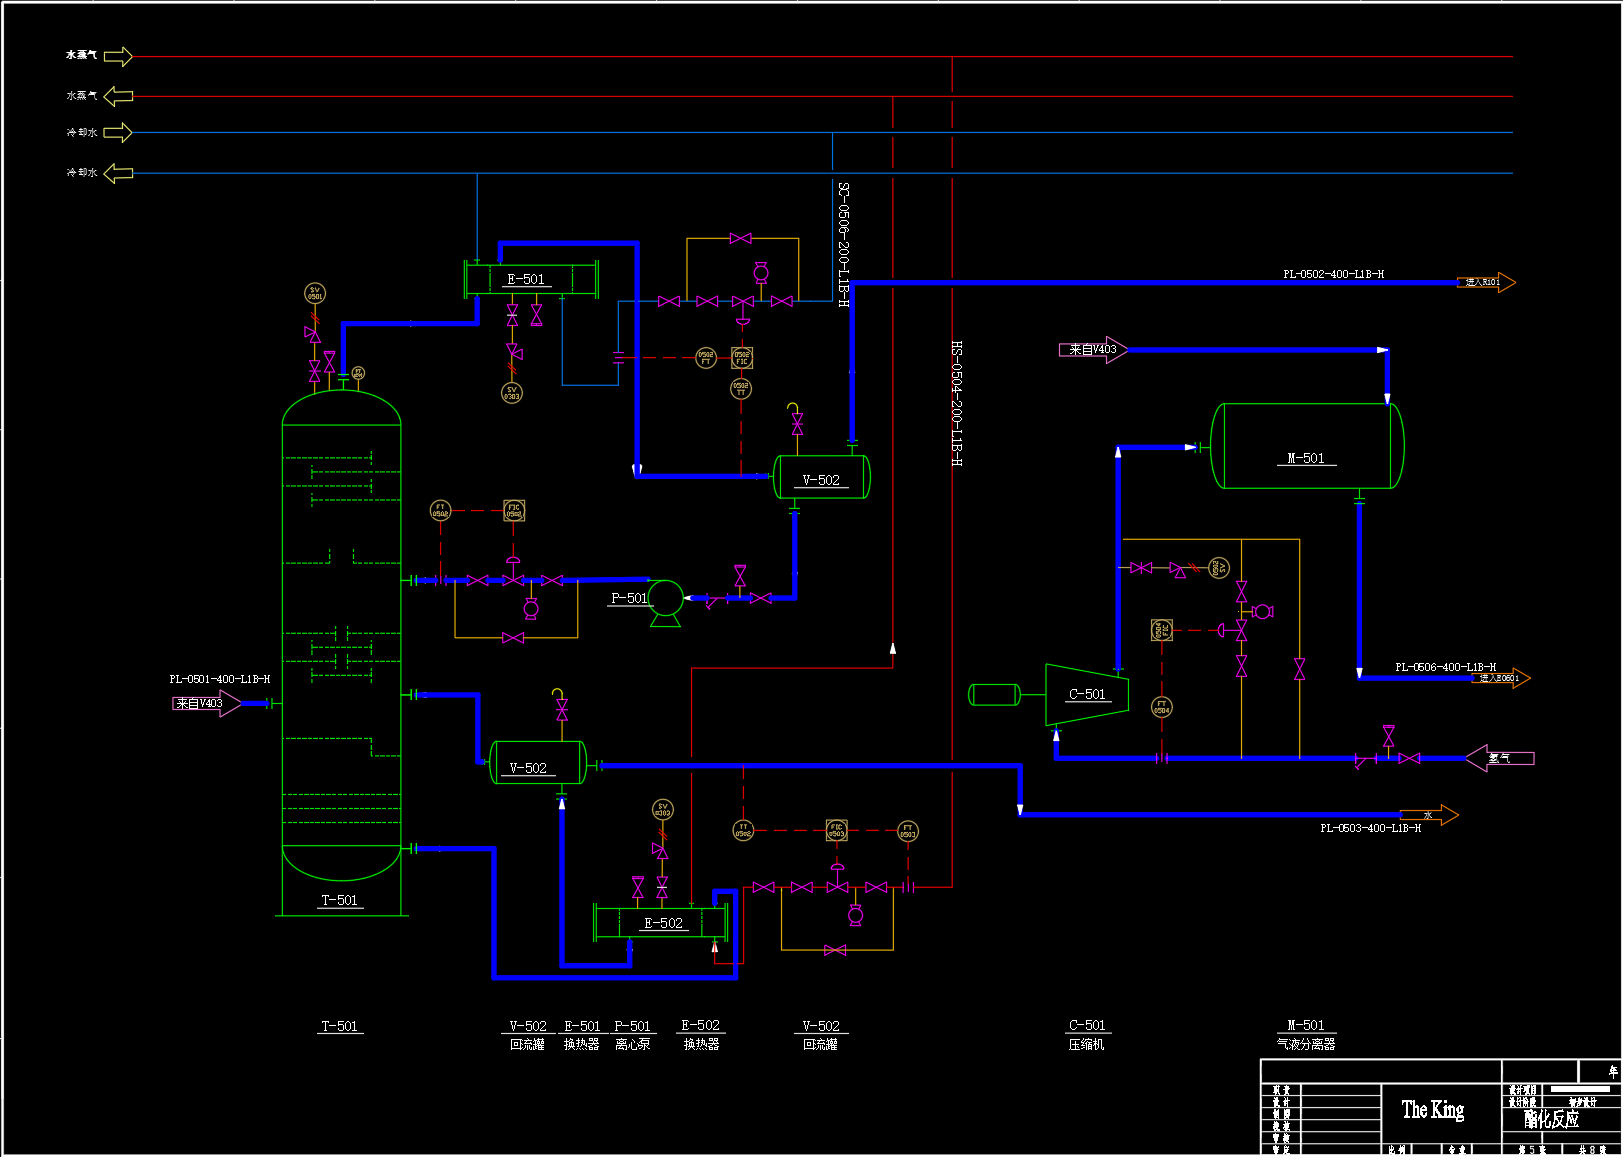This screenshot has width=1623, height=1157.
Task: Click the 氢气 hydrogen inlet arrow
Action: [x=1499, y=758]
